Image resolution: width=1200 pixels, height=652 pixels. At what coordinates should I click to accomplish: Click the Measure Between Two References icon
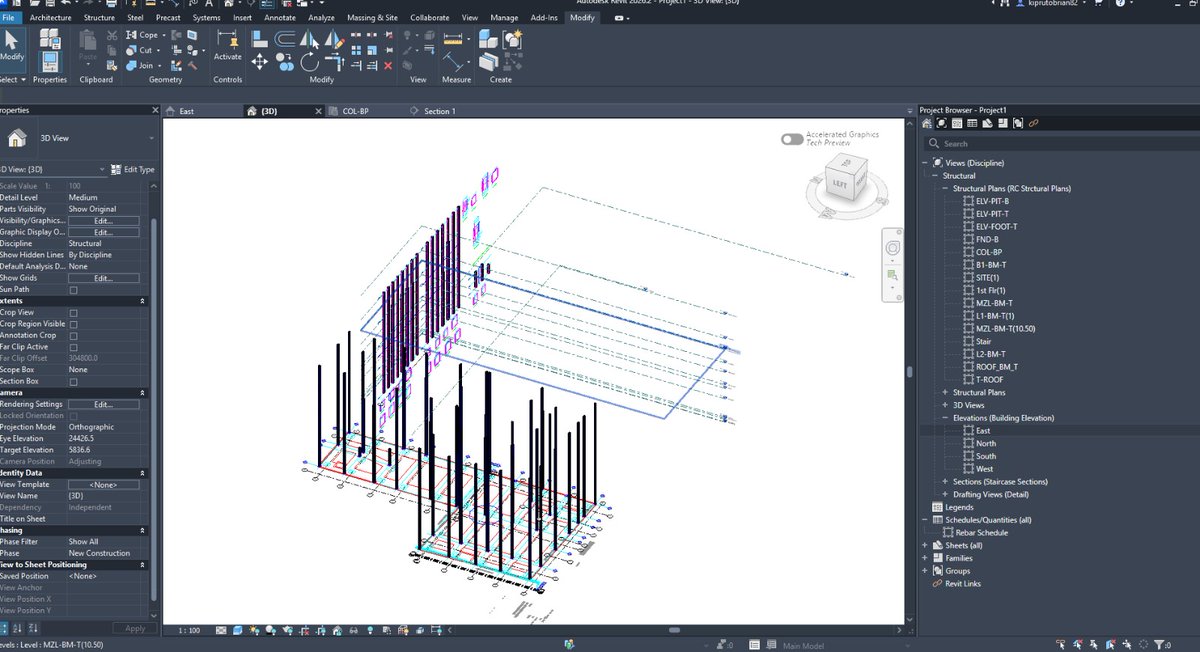454,62
